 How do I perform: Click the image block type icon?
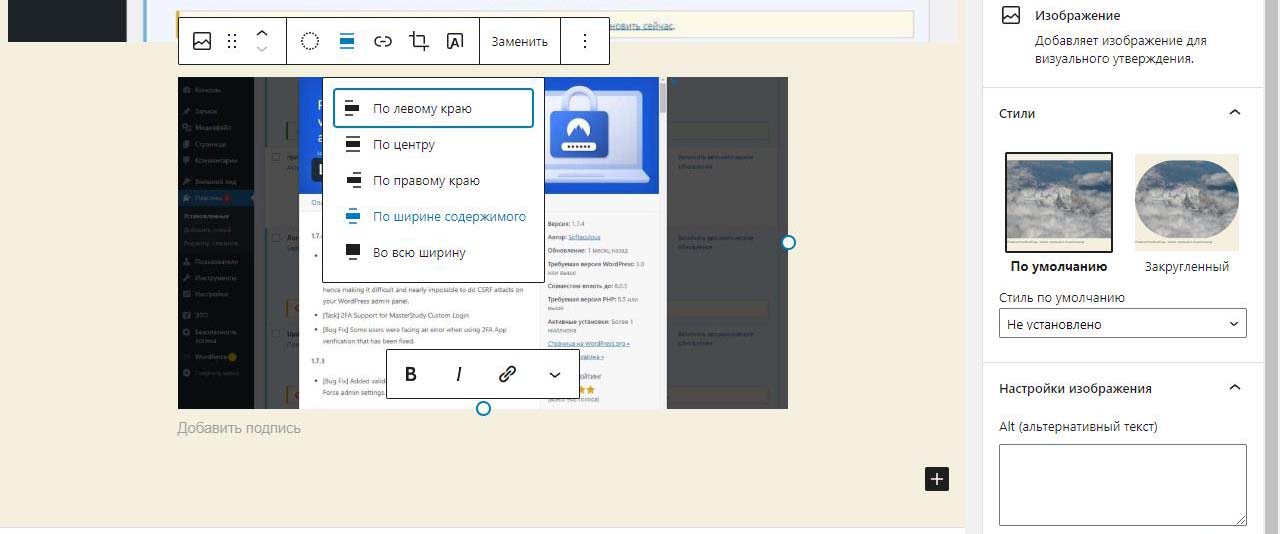coord(202,41)
